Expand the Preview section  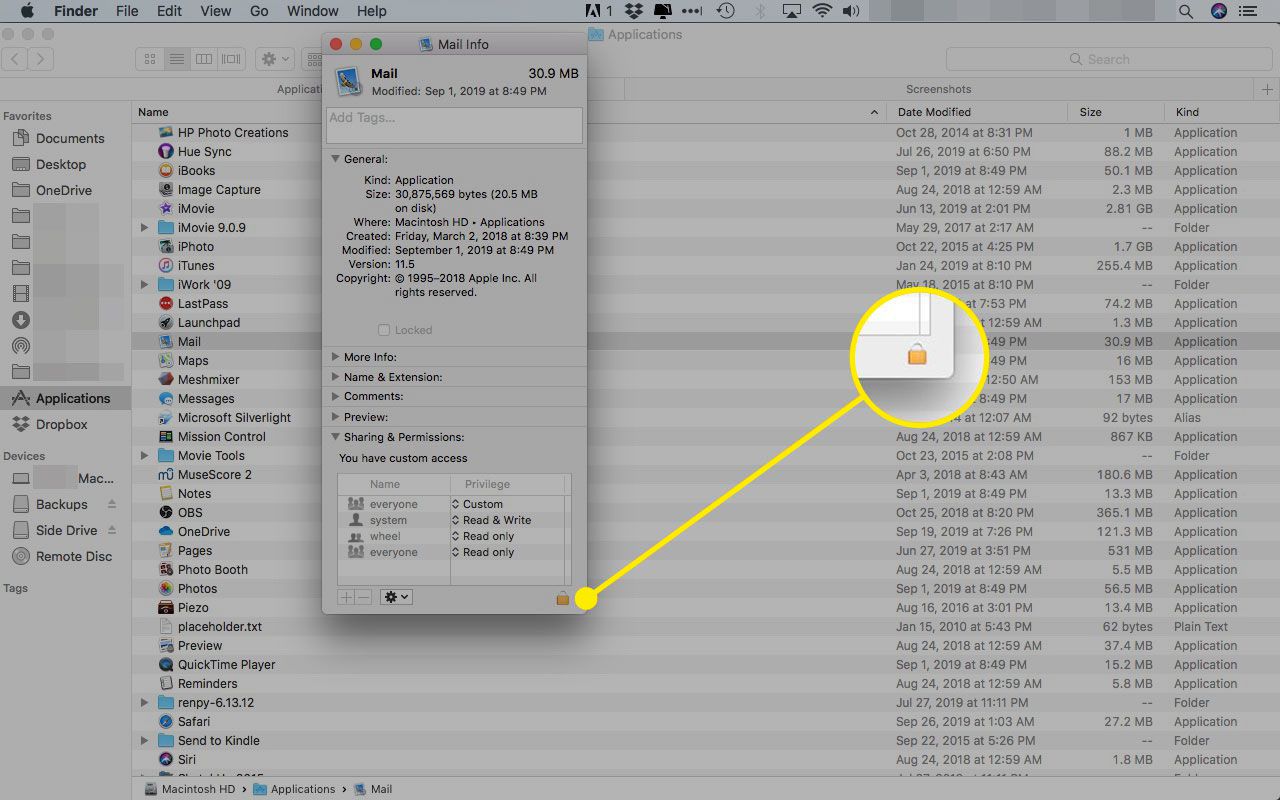(x=335, y=417)
